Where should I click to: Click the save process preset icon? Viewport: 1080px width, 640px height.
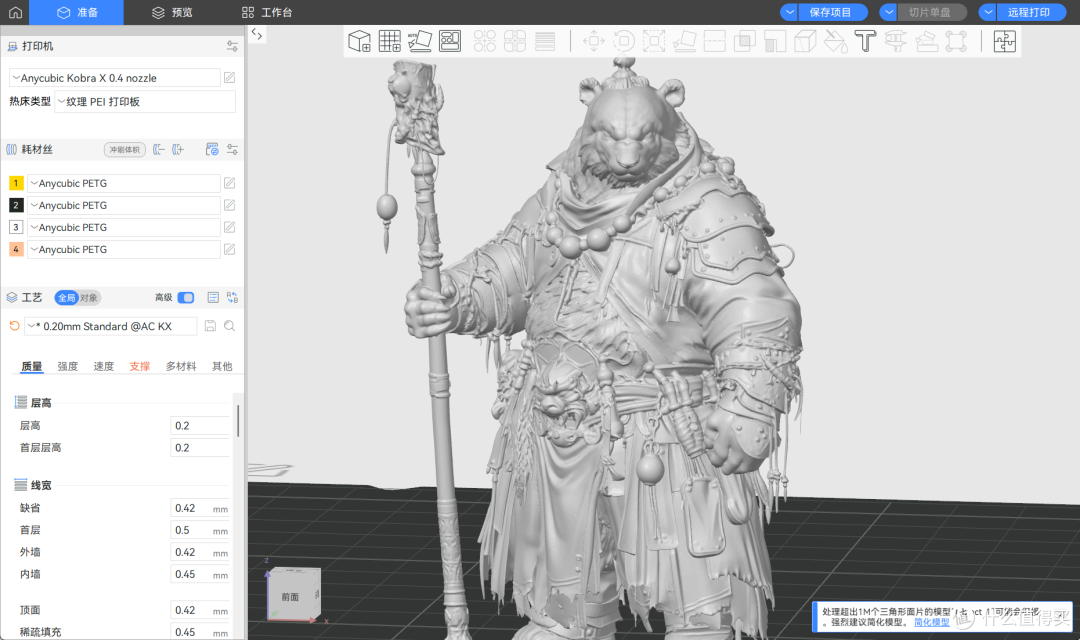[x=211, y=326]
